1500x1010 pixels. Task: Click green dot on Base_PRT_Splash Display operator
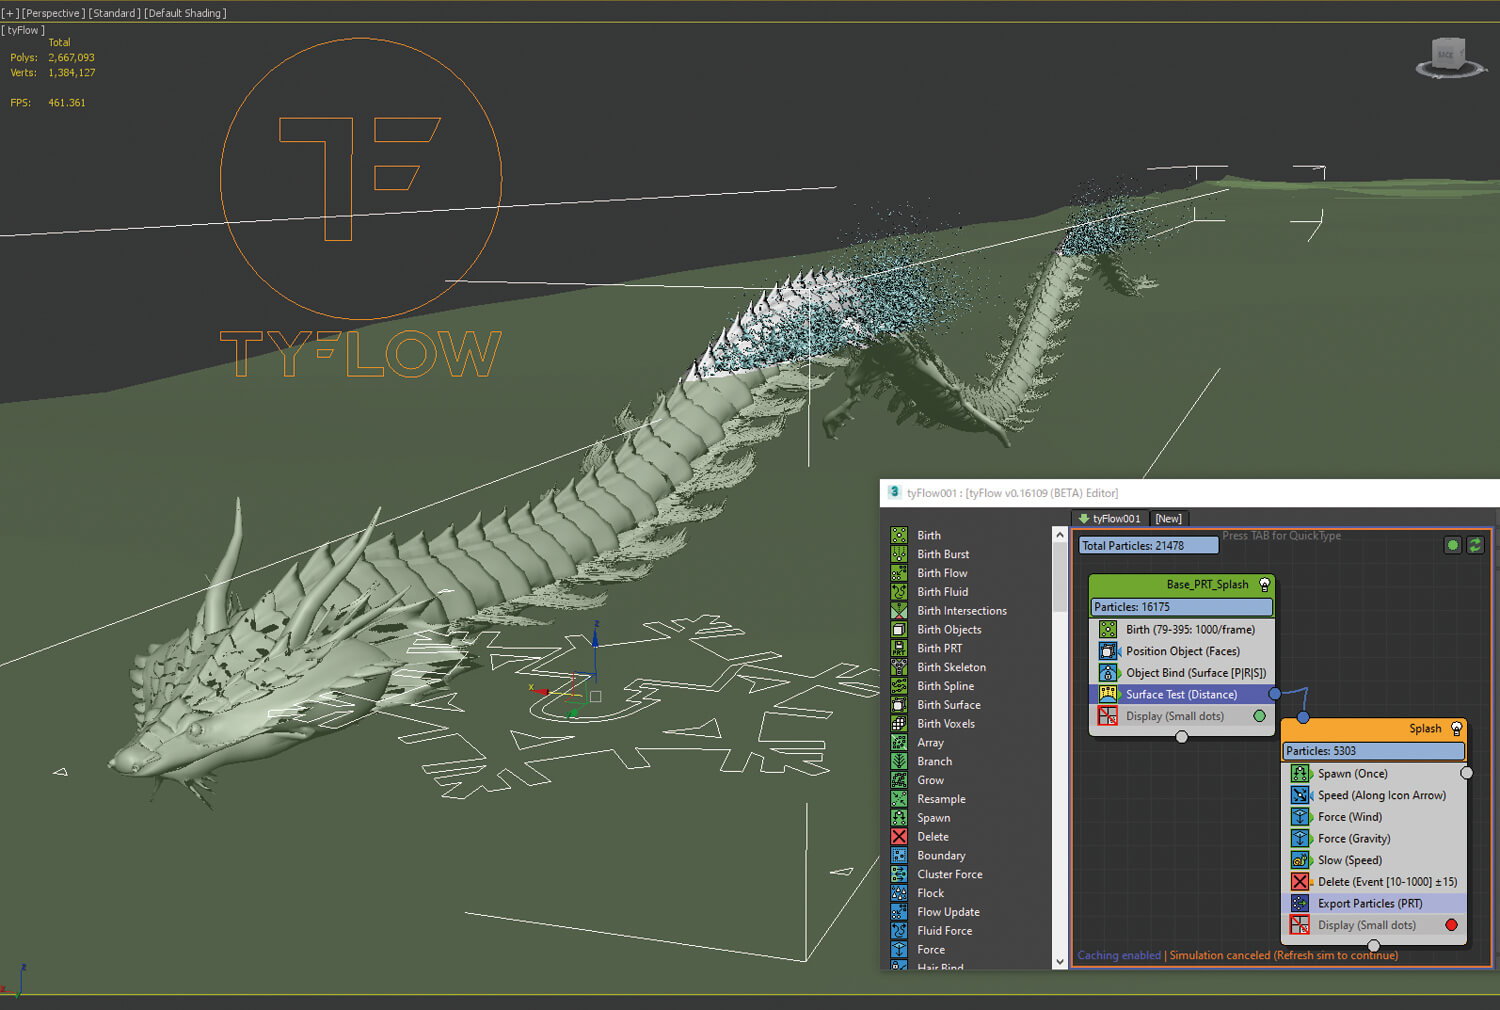click(x=1259, y=716)
